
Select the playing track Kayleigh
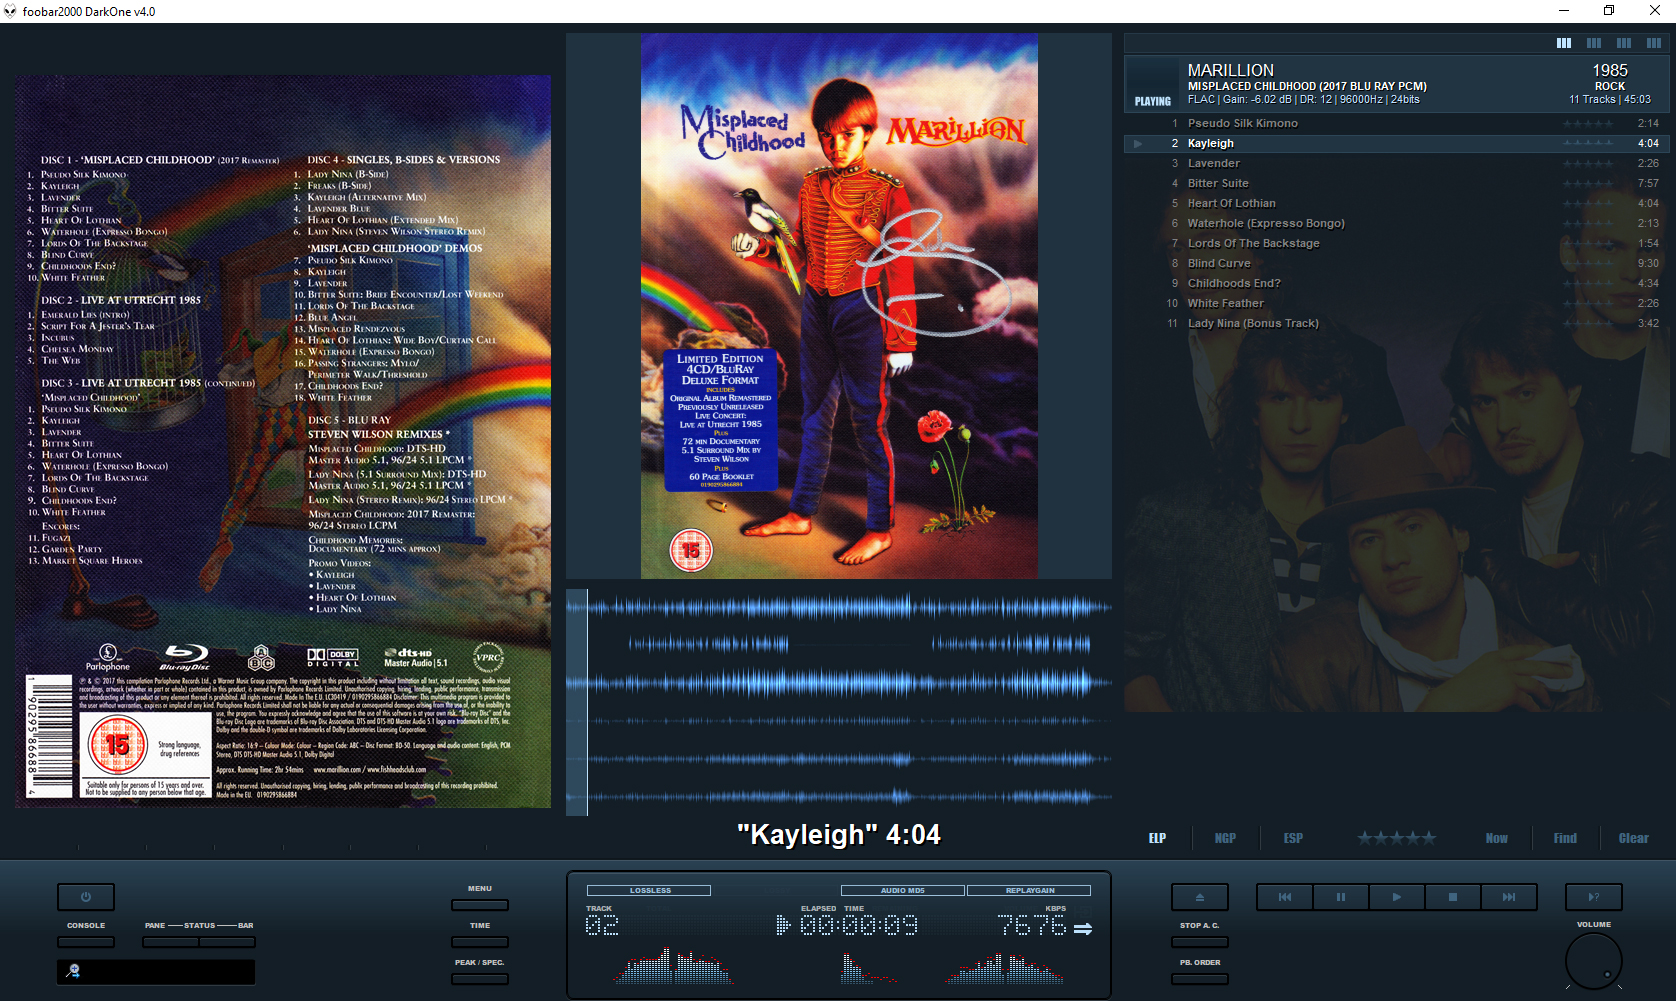click(1396, 144)
